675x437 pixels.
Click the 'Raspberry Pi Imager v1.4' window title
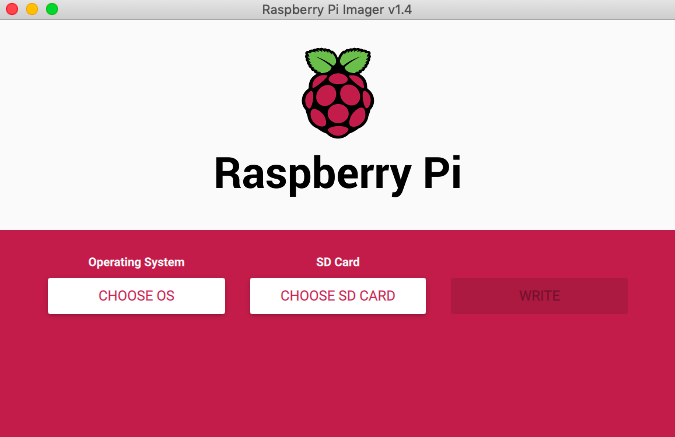pyautogui.click(x=337, y=9)
